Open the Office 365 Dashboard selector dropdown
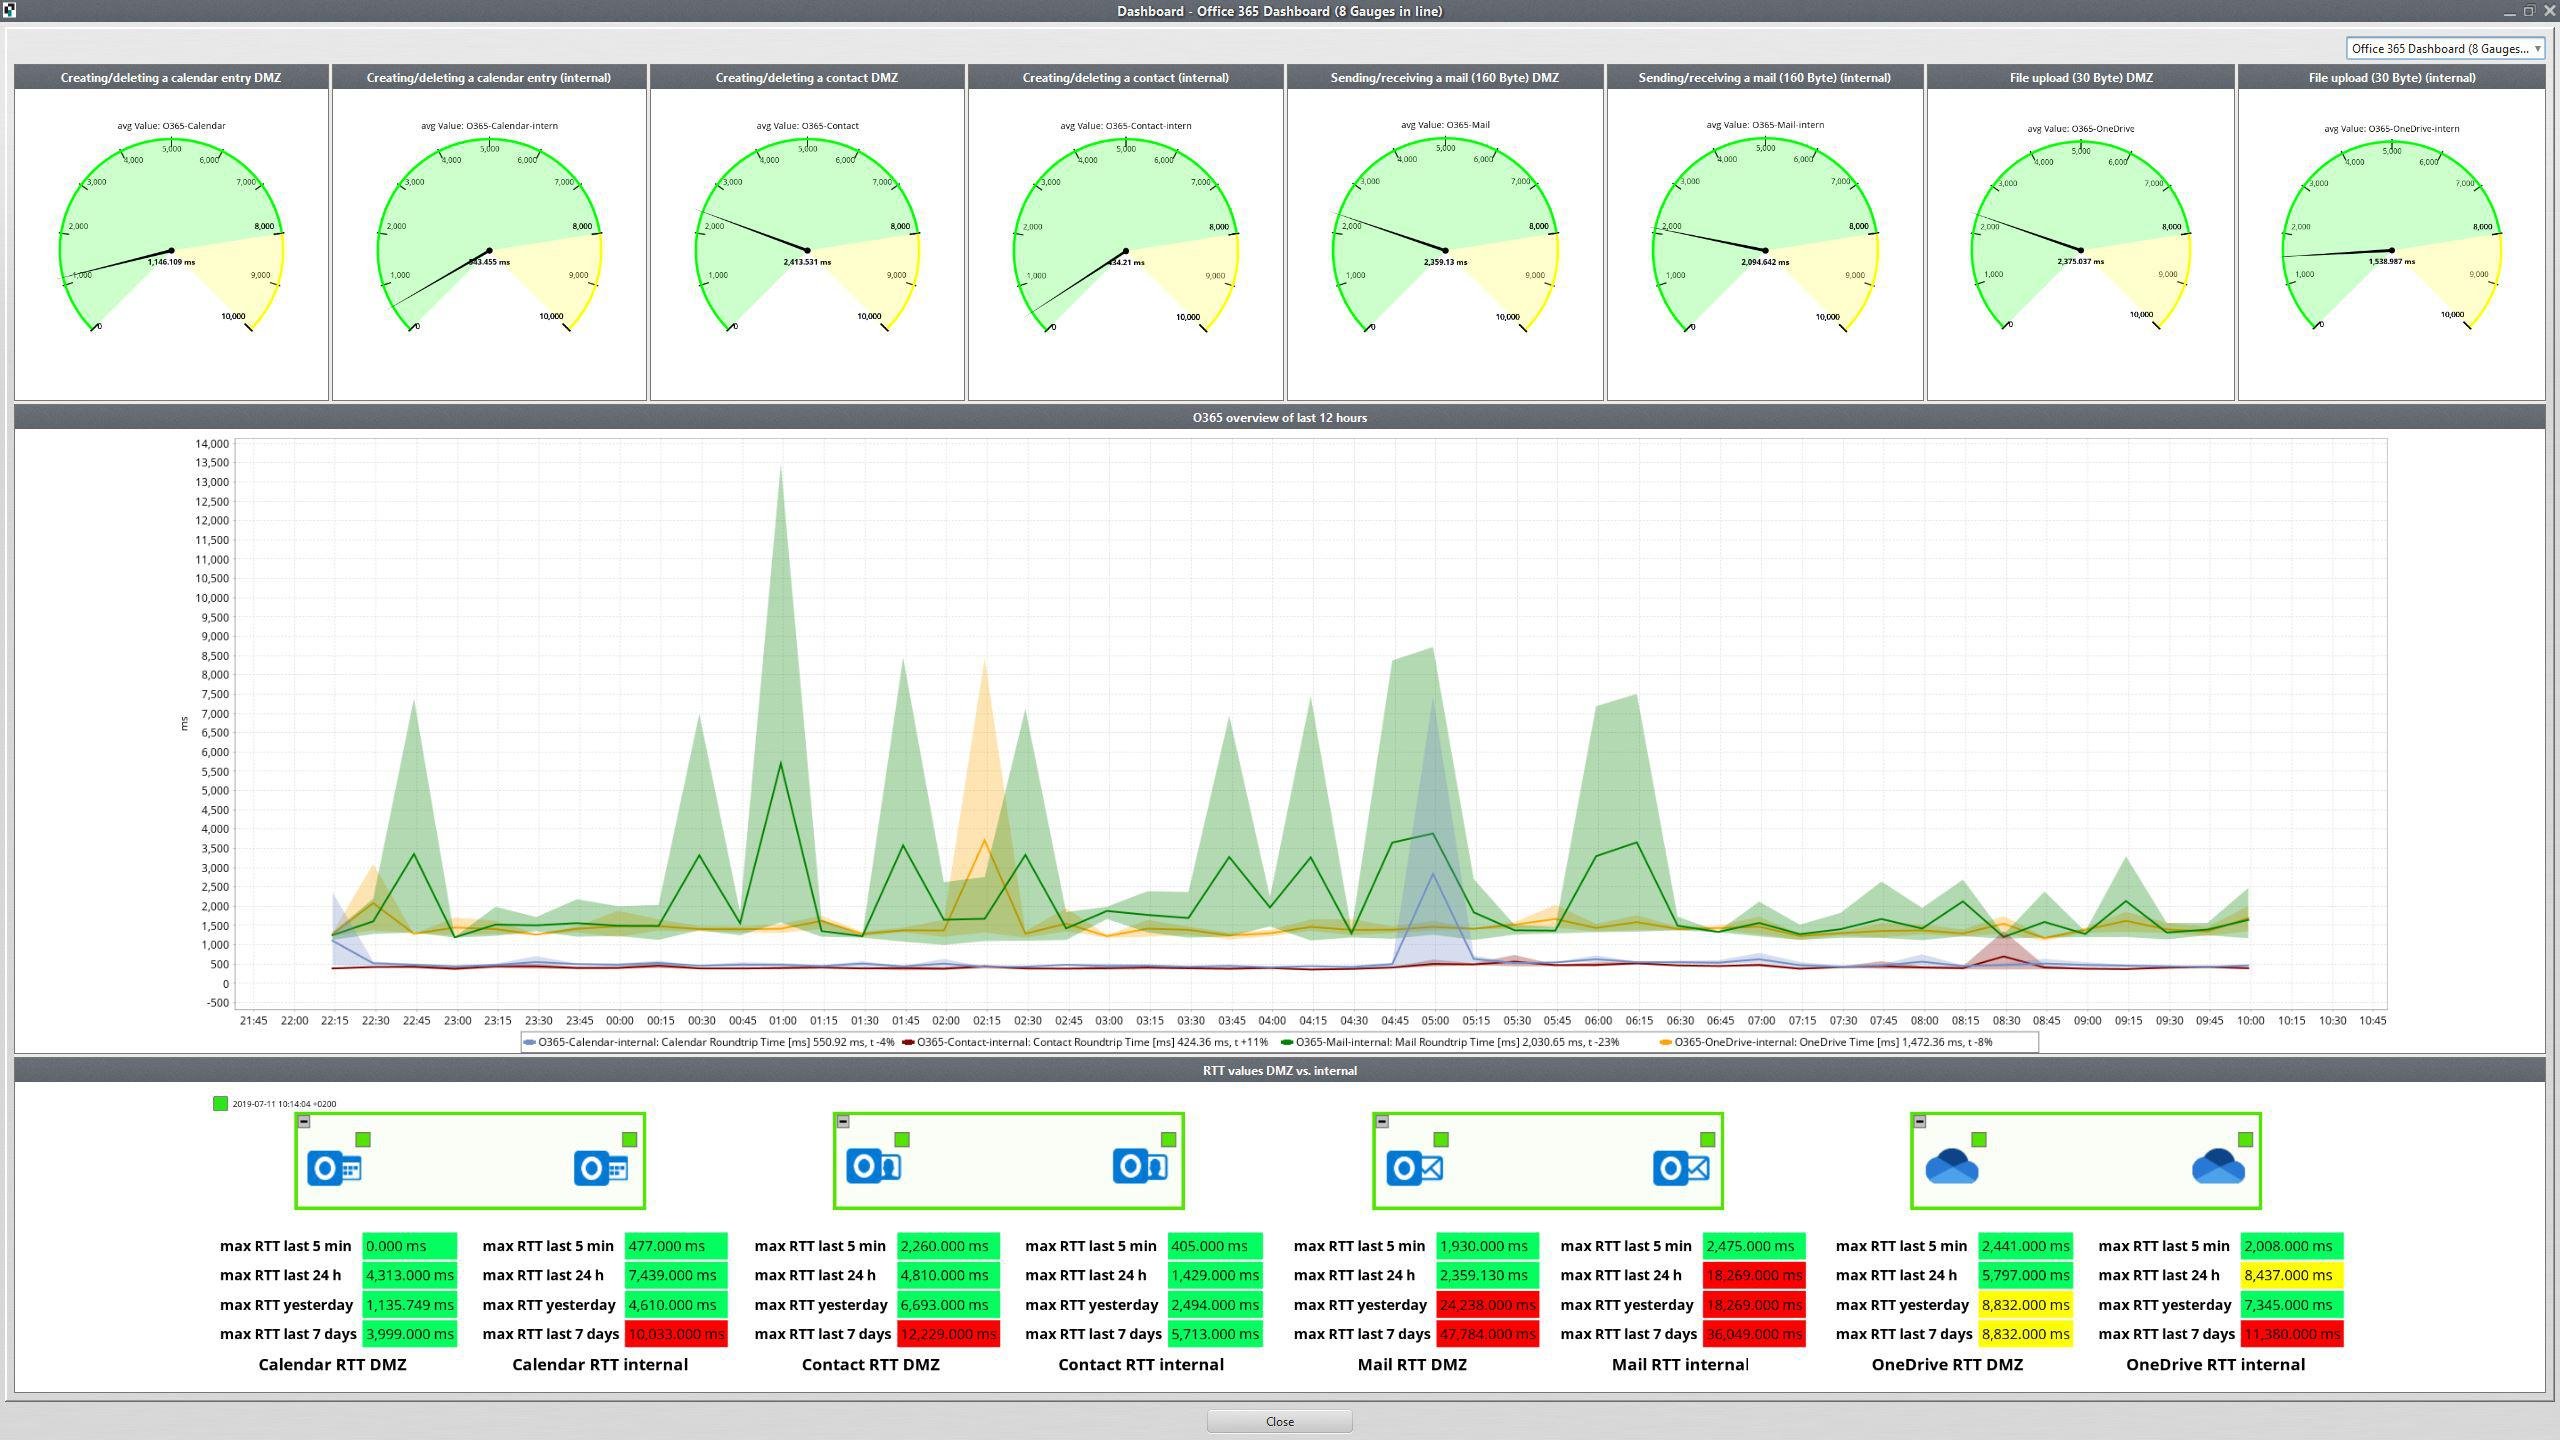The height and width of the screenshot is (1440, 2560). [2444, 48]
